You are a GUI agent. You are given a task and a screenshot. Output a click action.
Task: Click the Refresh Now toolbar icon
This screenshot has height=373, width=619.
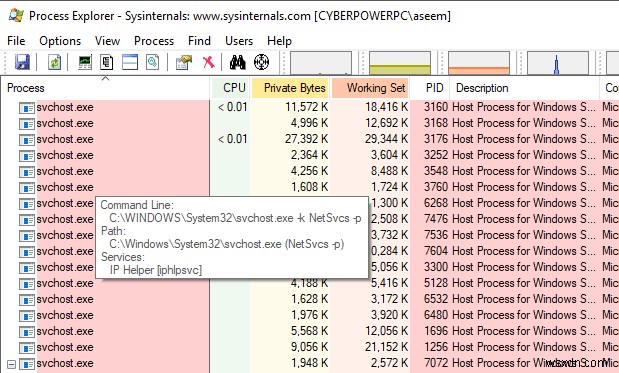(x=54, y=62)
